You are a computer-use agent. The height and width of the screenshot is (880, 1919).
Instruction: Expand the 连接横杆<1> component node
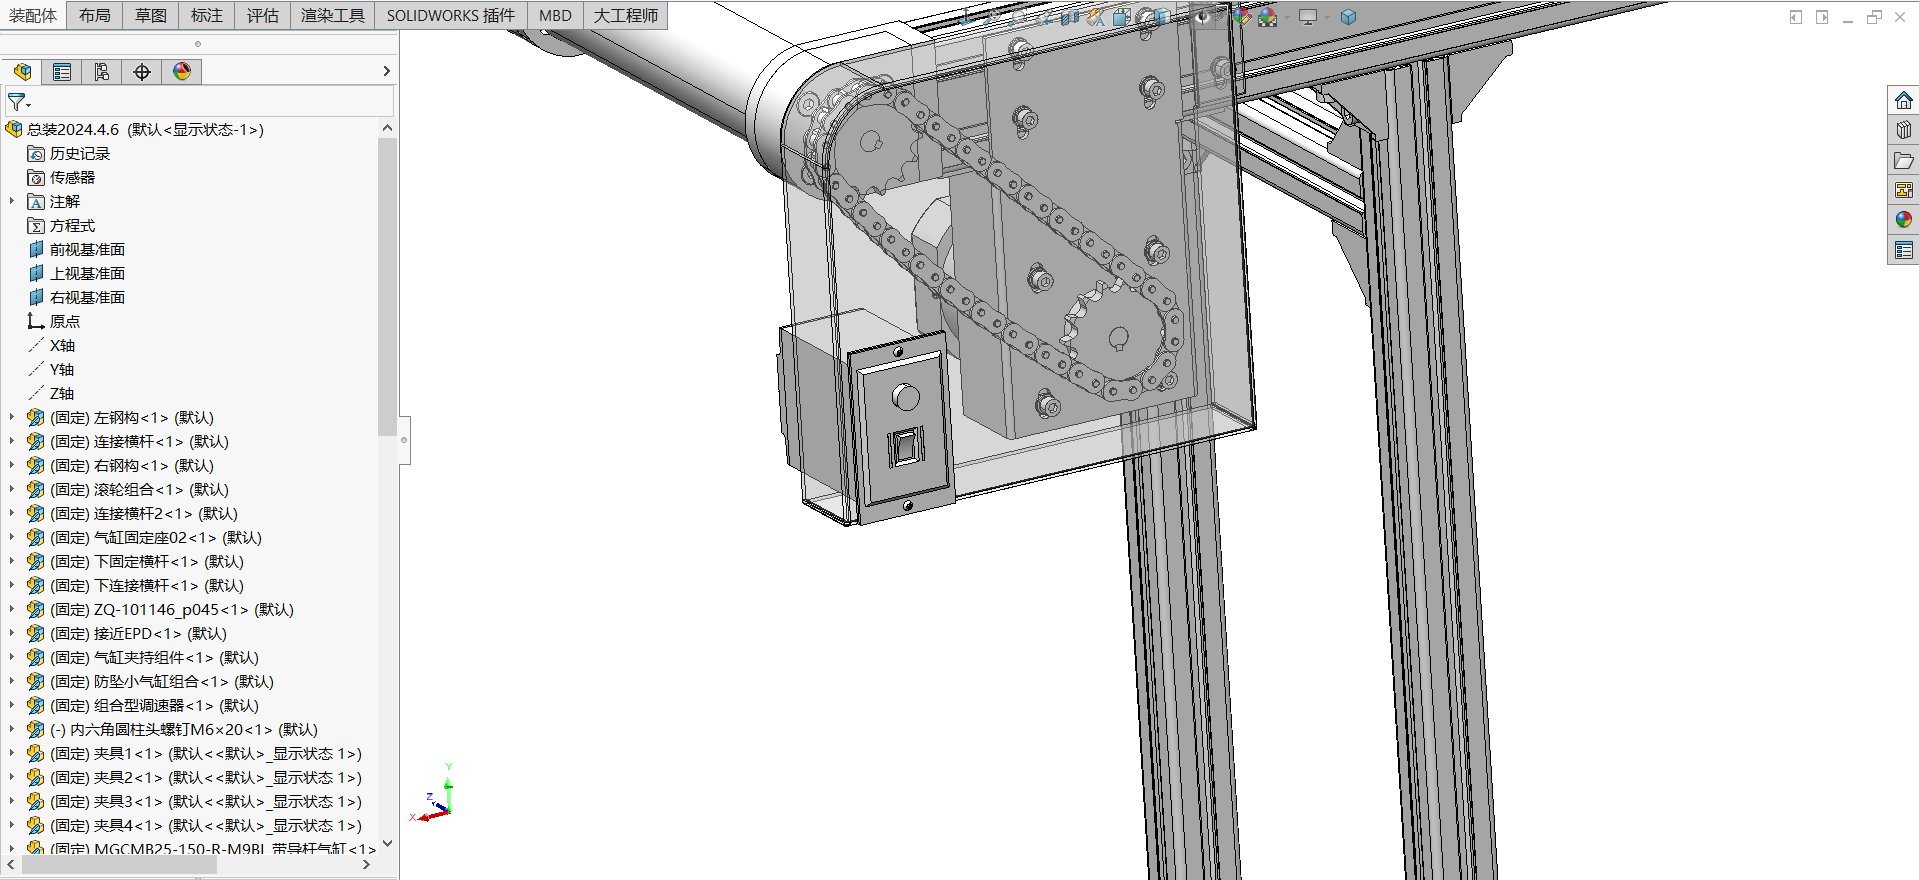tap(12, 441)
